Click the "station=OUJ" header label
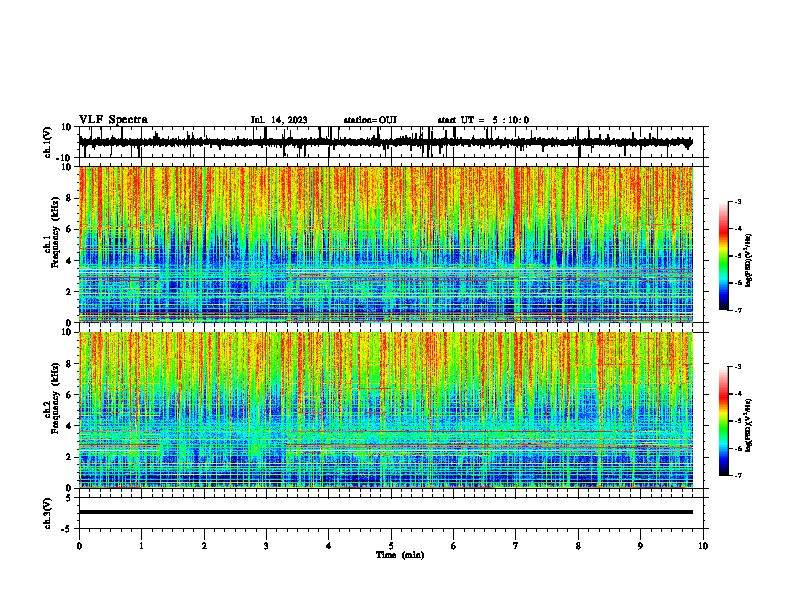Image resolution: width=792 pixels, height=612 pixels. pyautogui.click(x=370, y=120)
